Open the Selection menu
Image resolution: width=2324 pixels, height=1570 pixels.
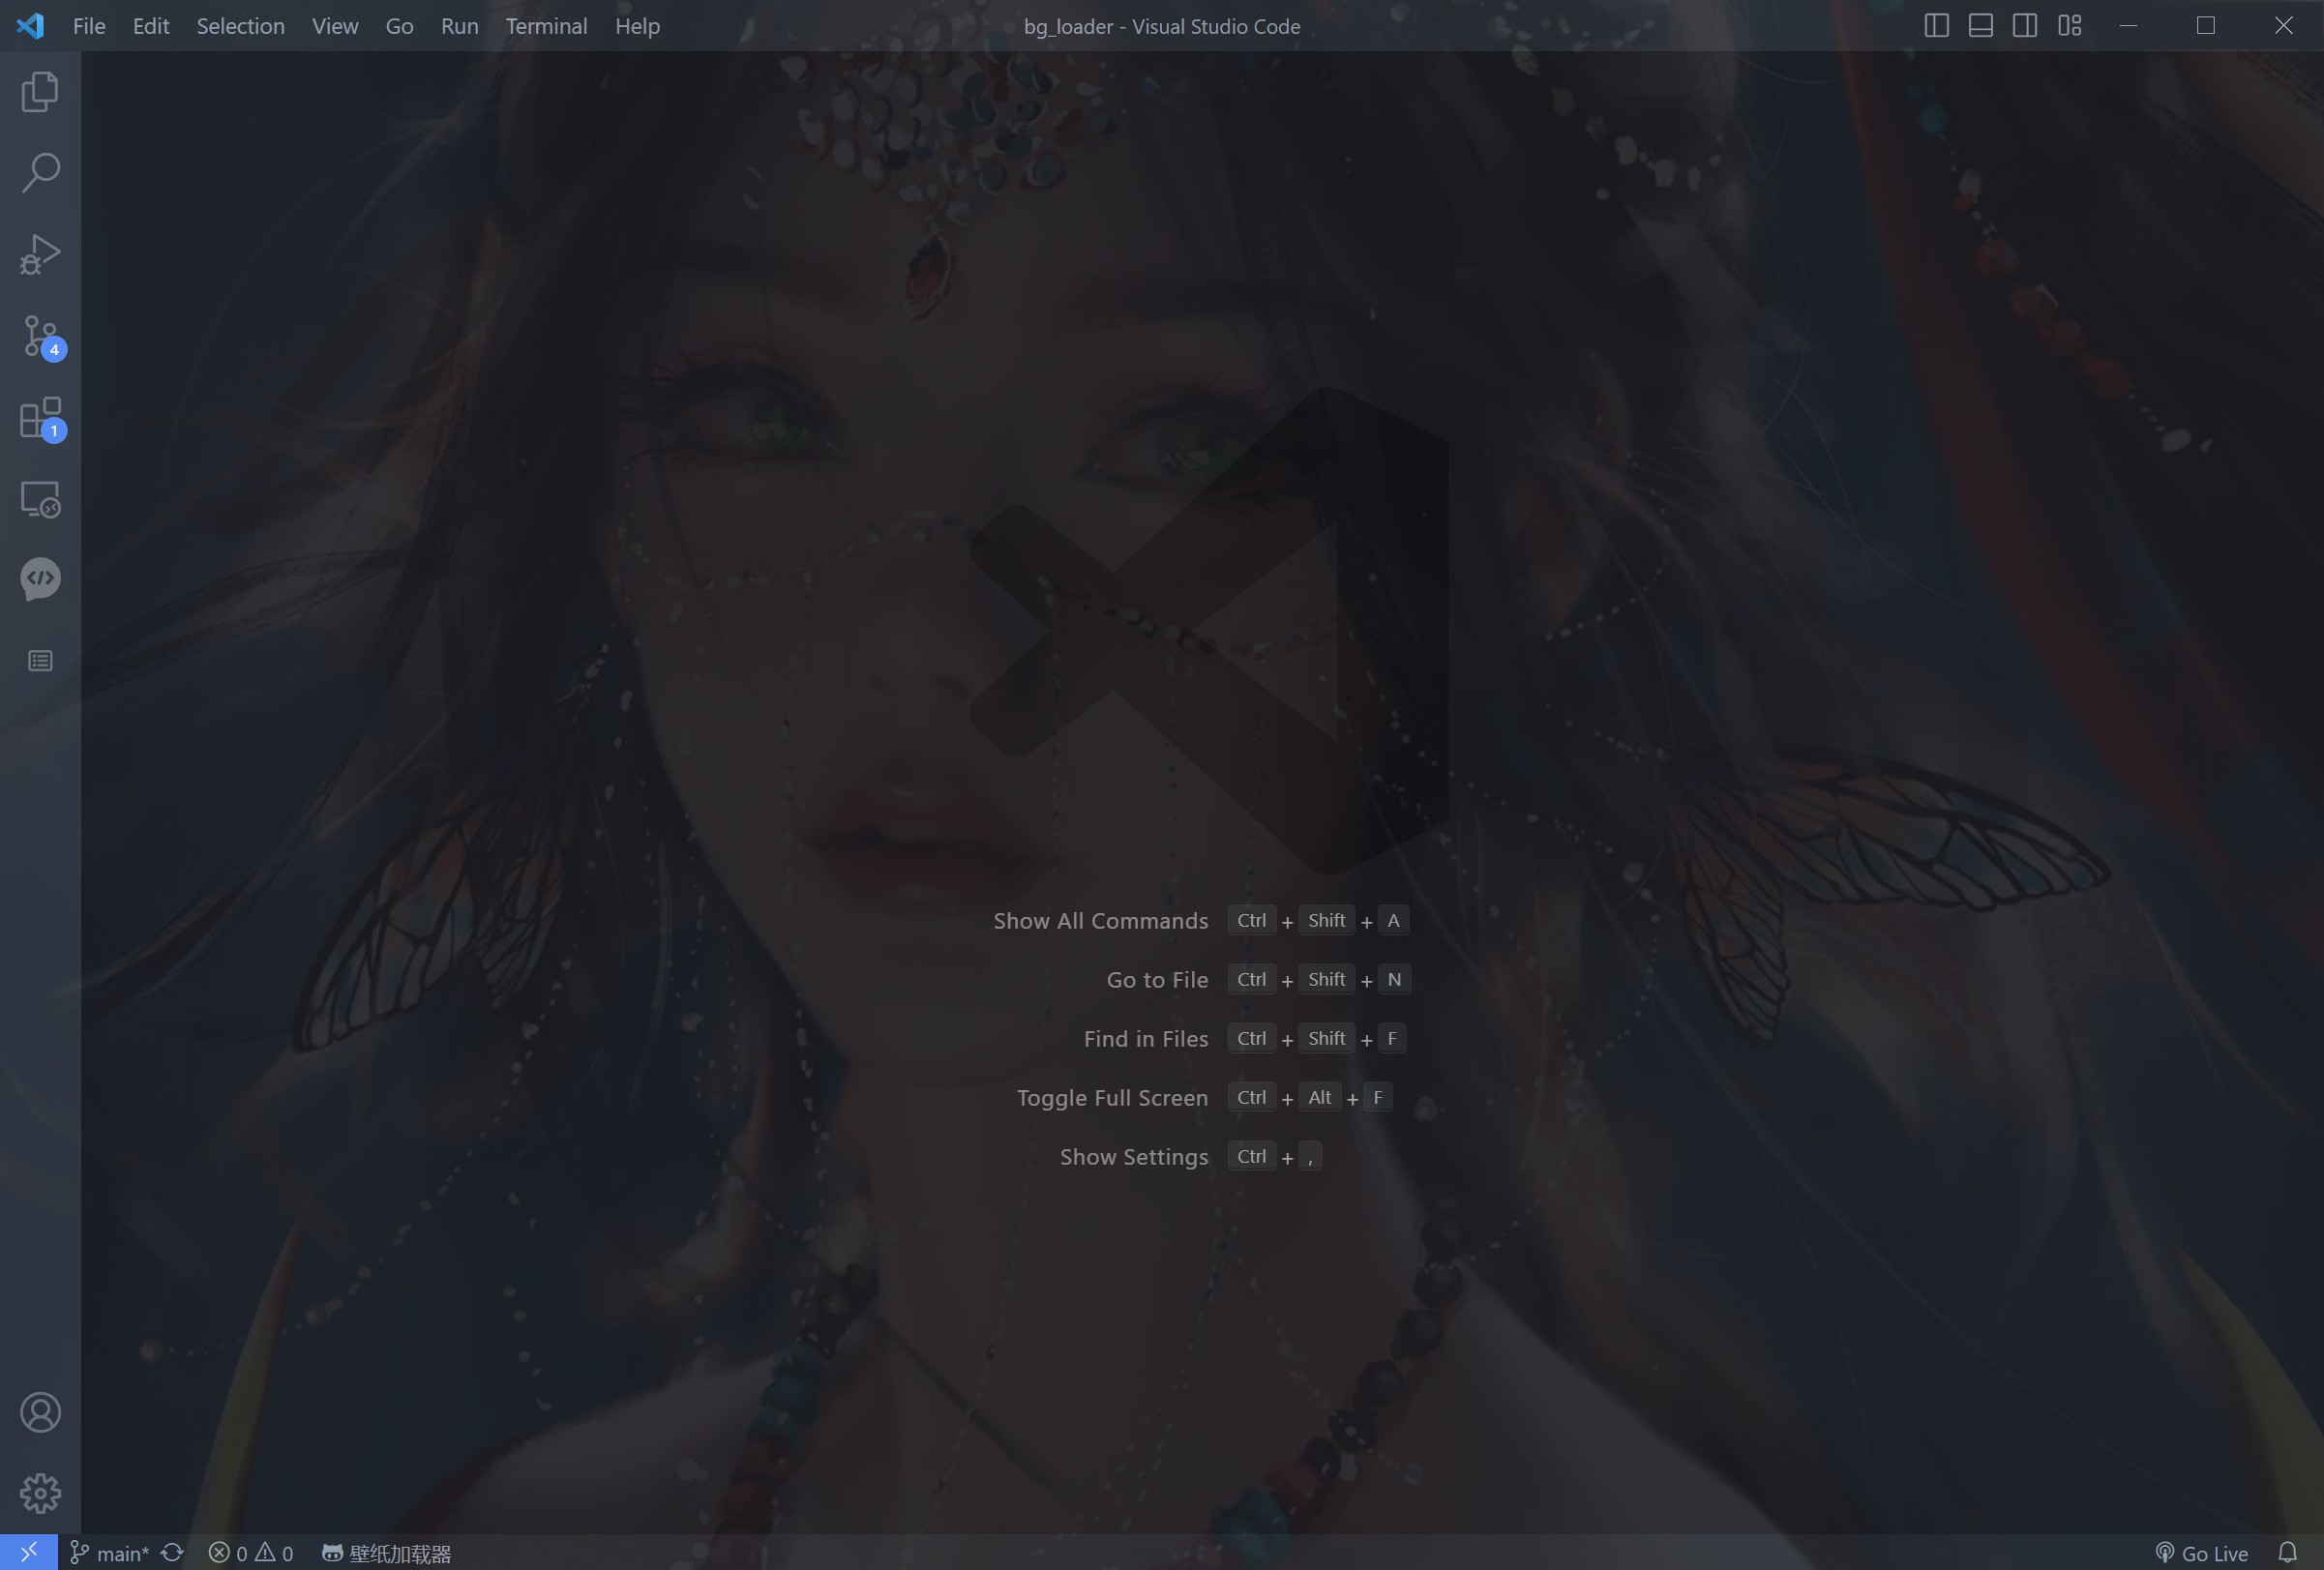click(x=240, y=26)
